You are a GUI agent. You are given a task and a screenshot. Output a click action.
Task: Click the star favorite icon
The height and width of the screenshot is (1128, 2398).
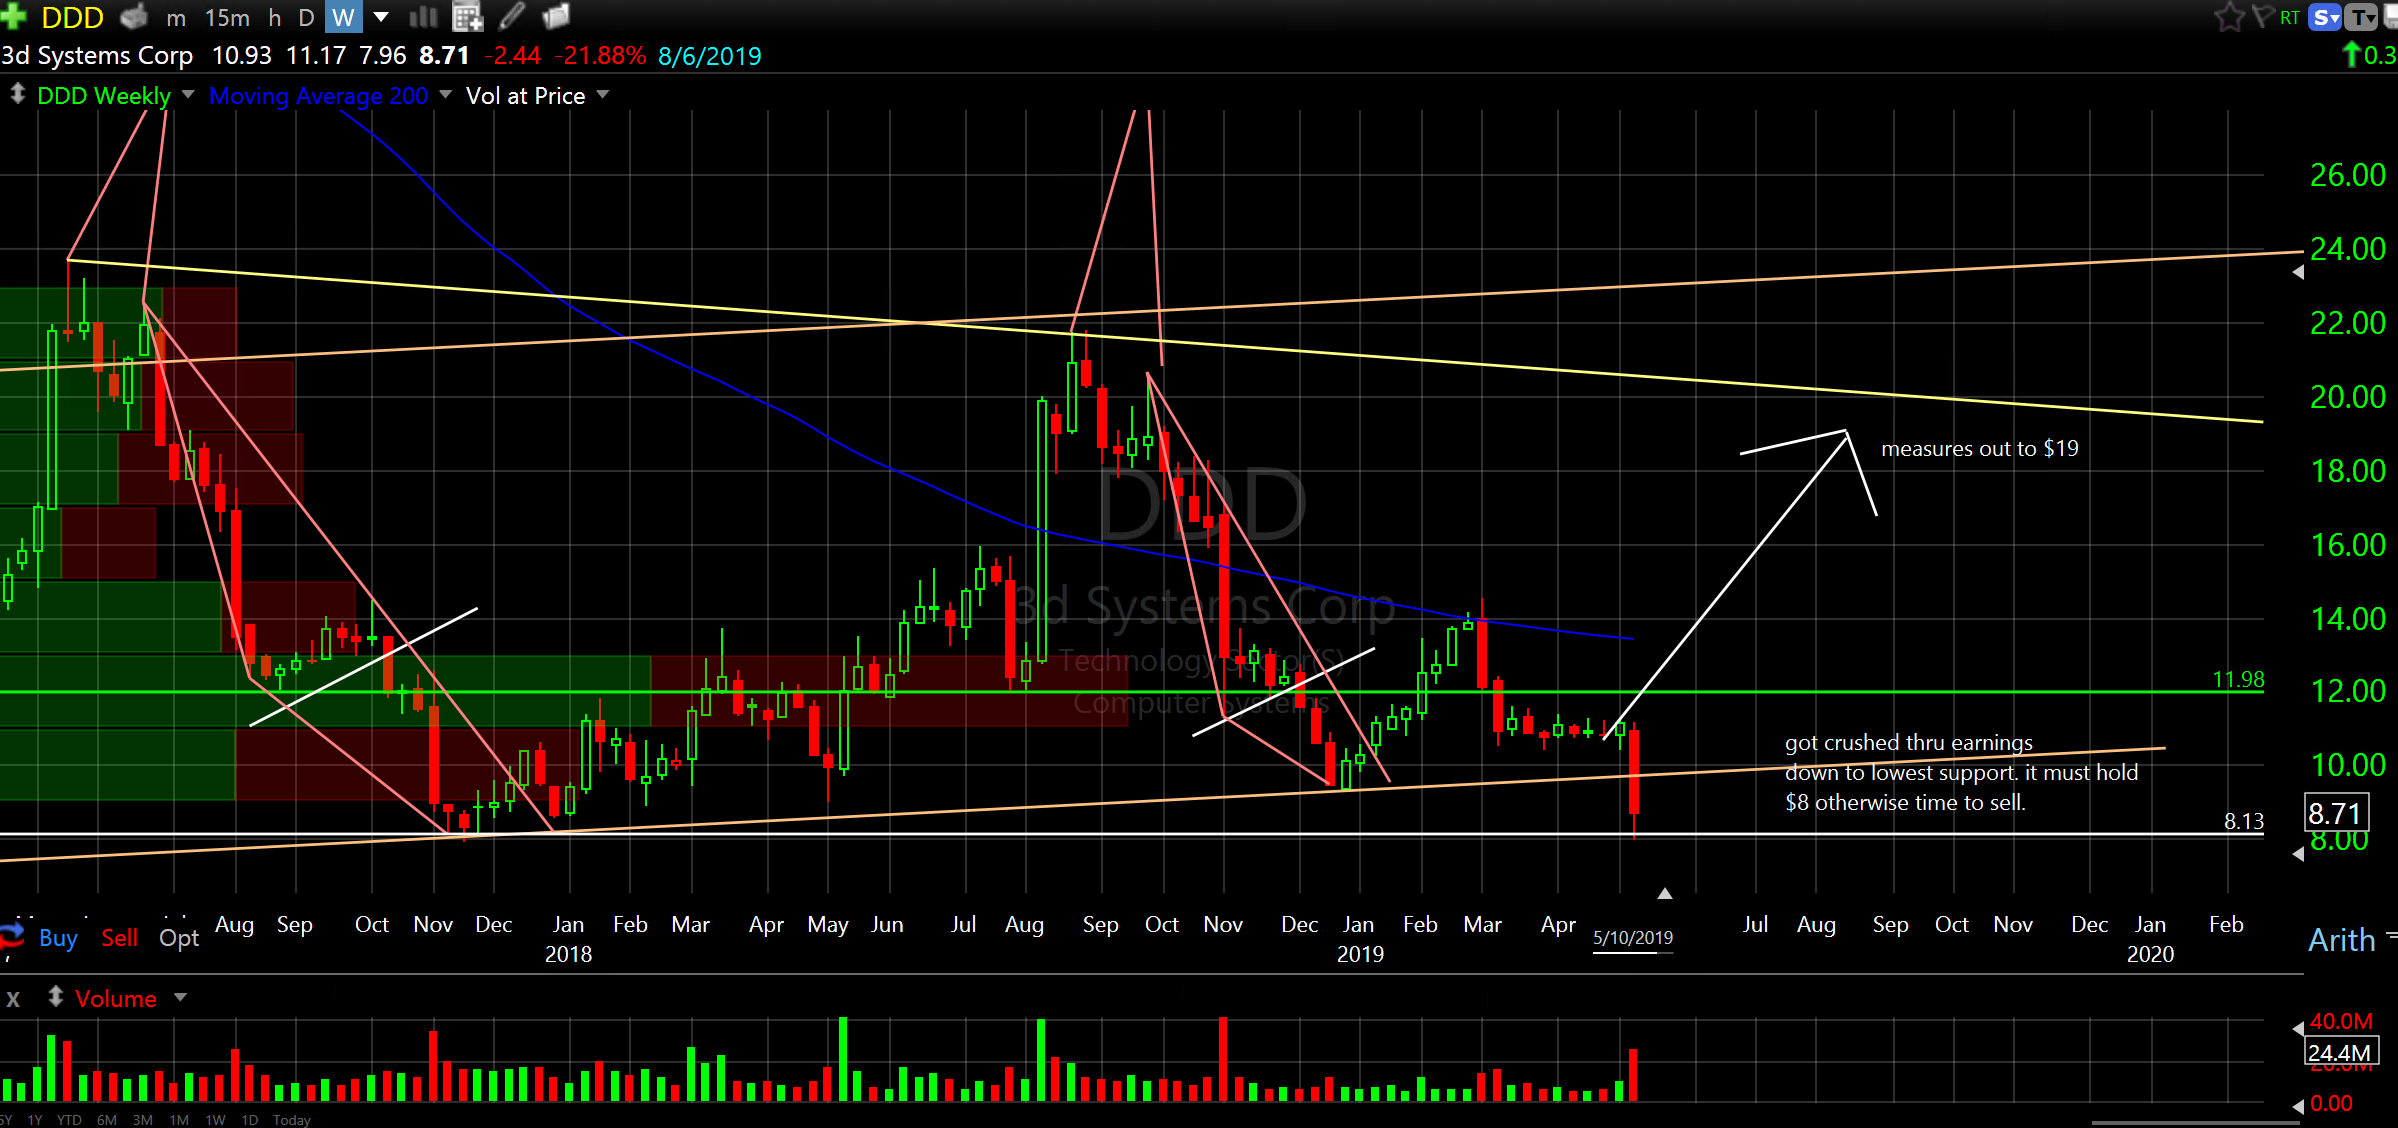click(2228, 17)
